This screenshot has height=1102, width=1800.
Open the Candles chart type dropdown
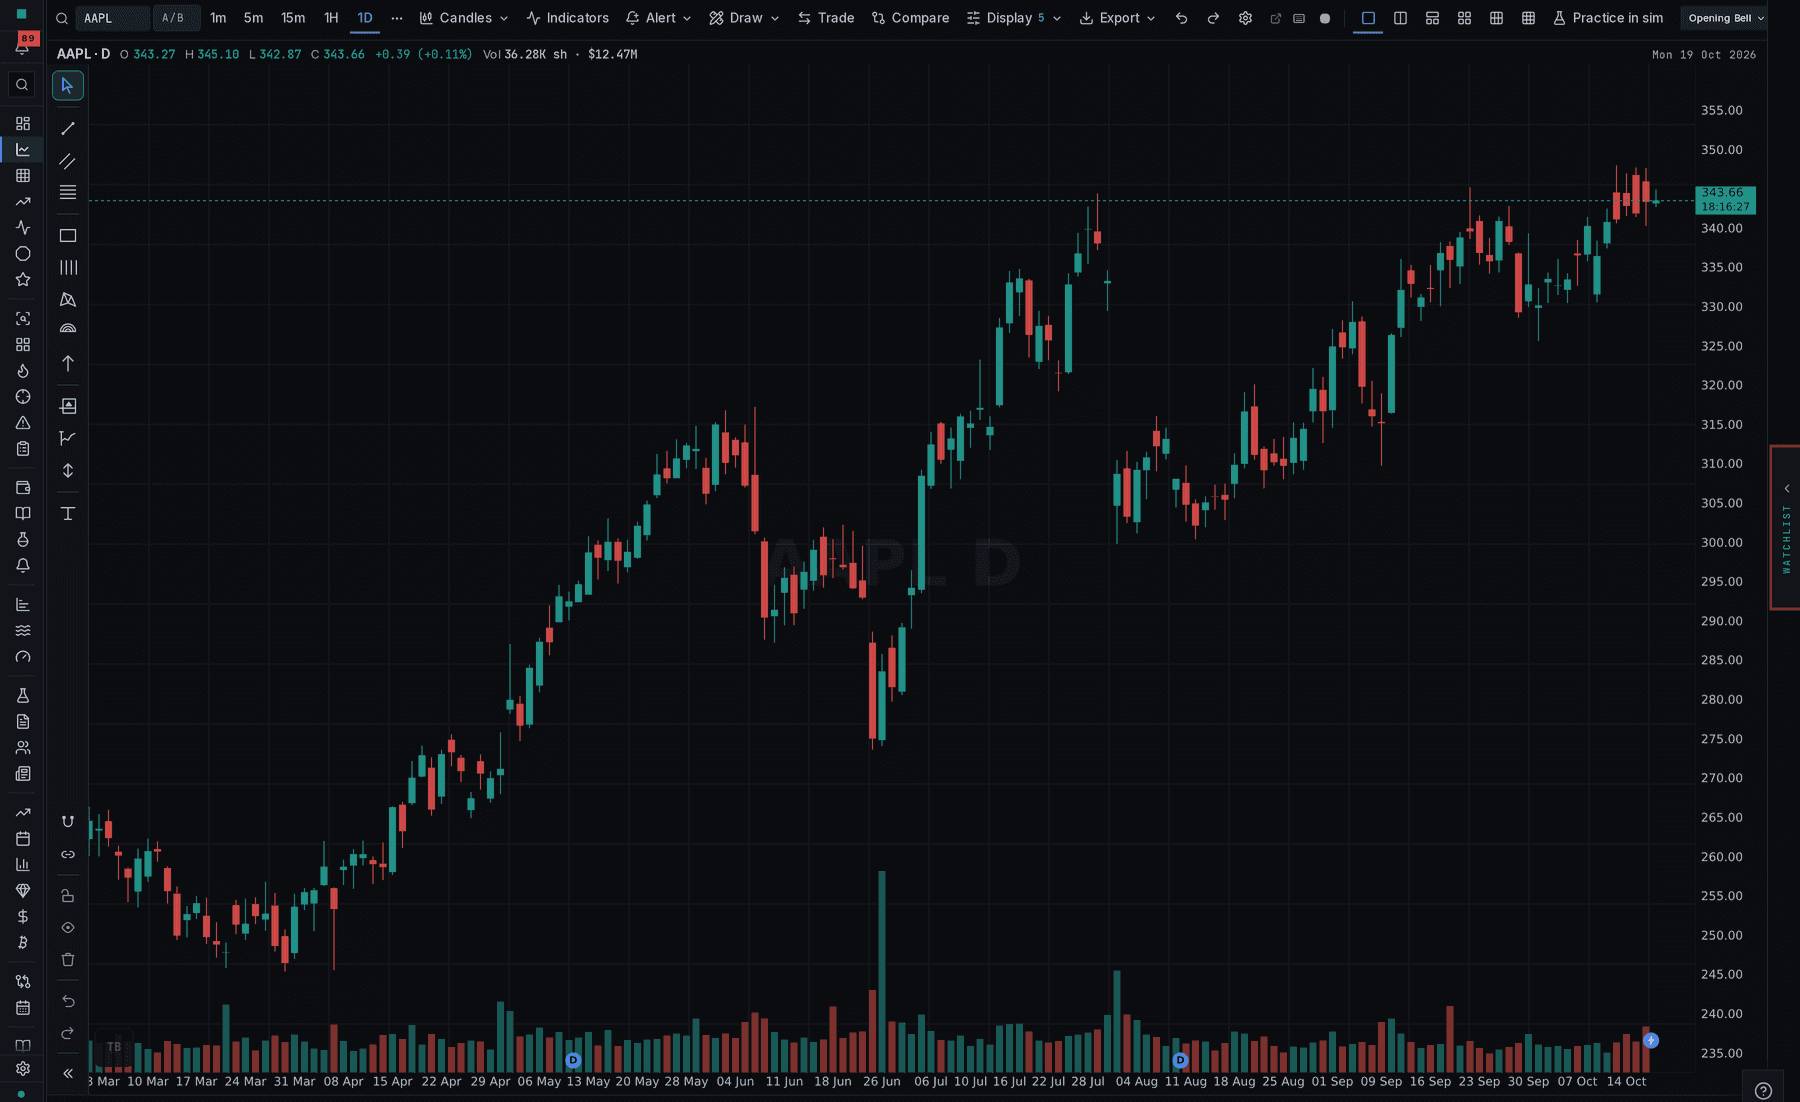point(464,18)
